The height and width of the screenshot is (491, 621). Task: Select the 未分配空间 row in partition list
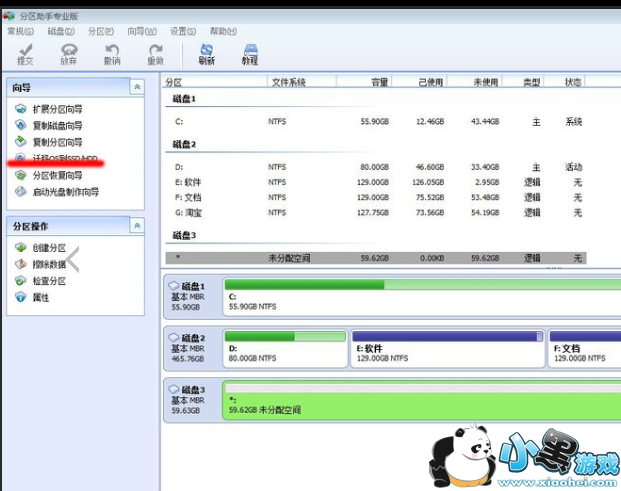tap(375, 258)
